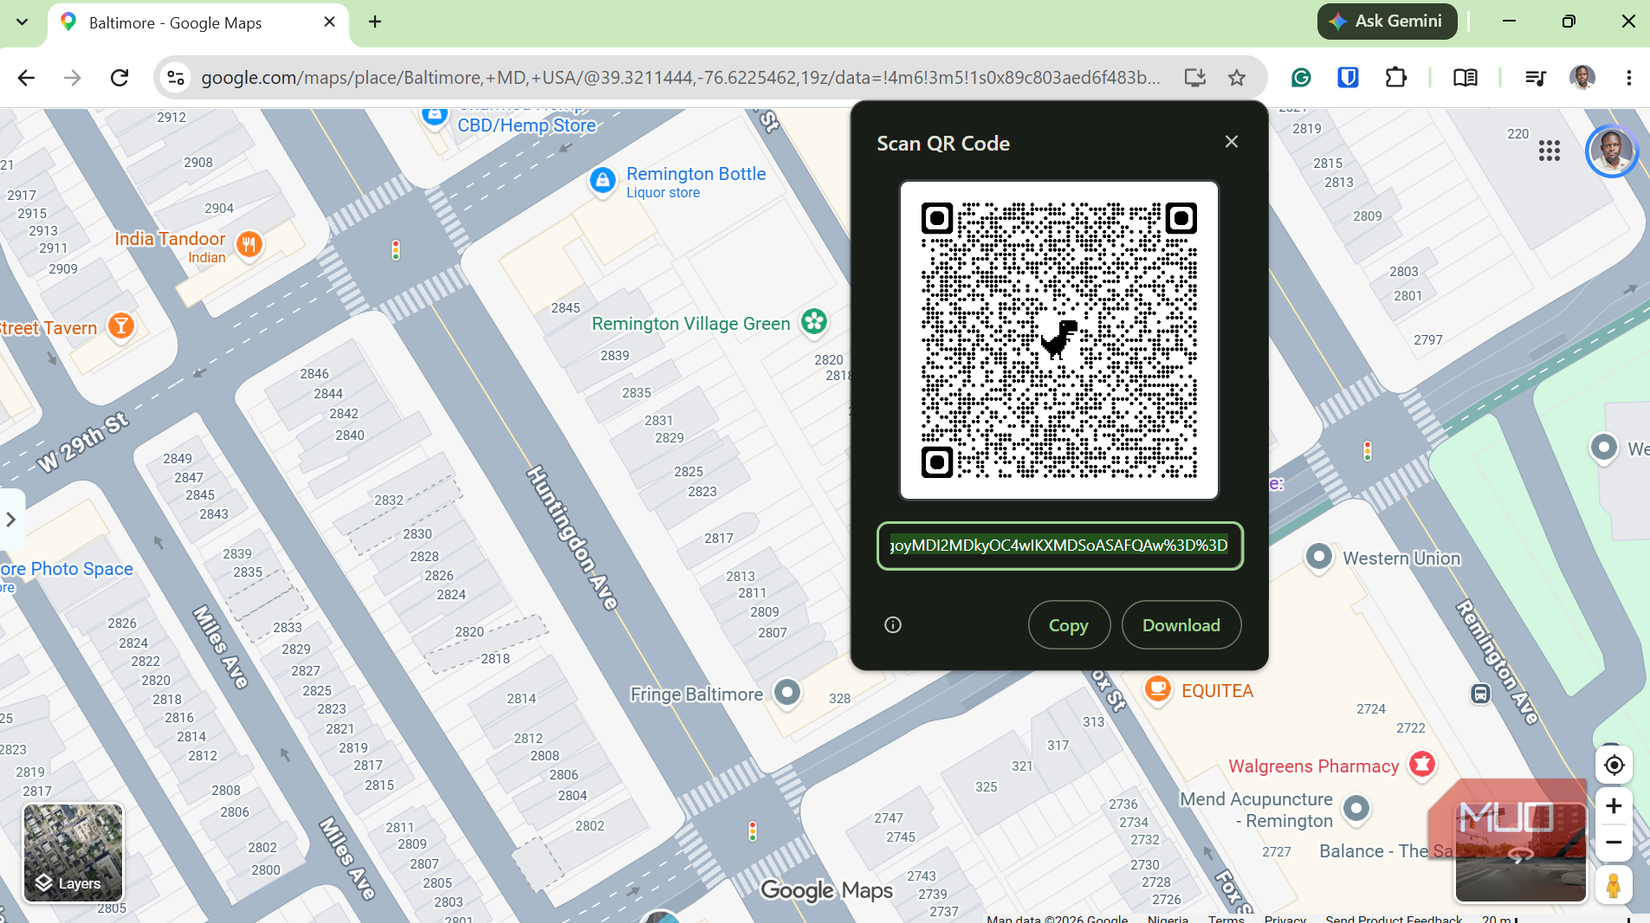This screenshot has height=923, width=1650.
Task: Select Walgreens Pharmacy map marker
Action: [1421, 765]
